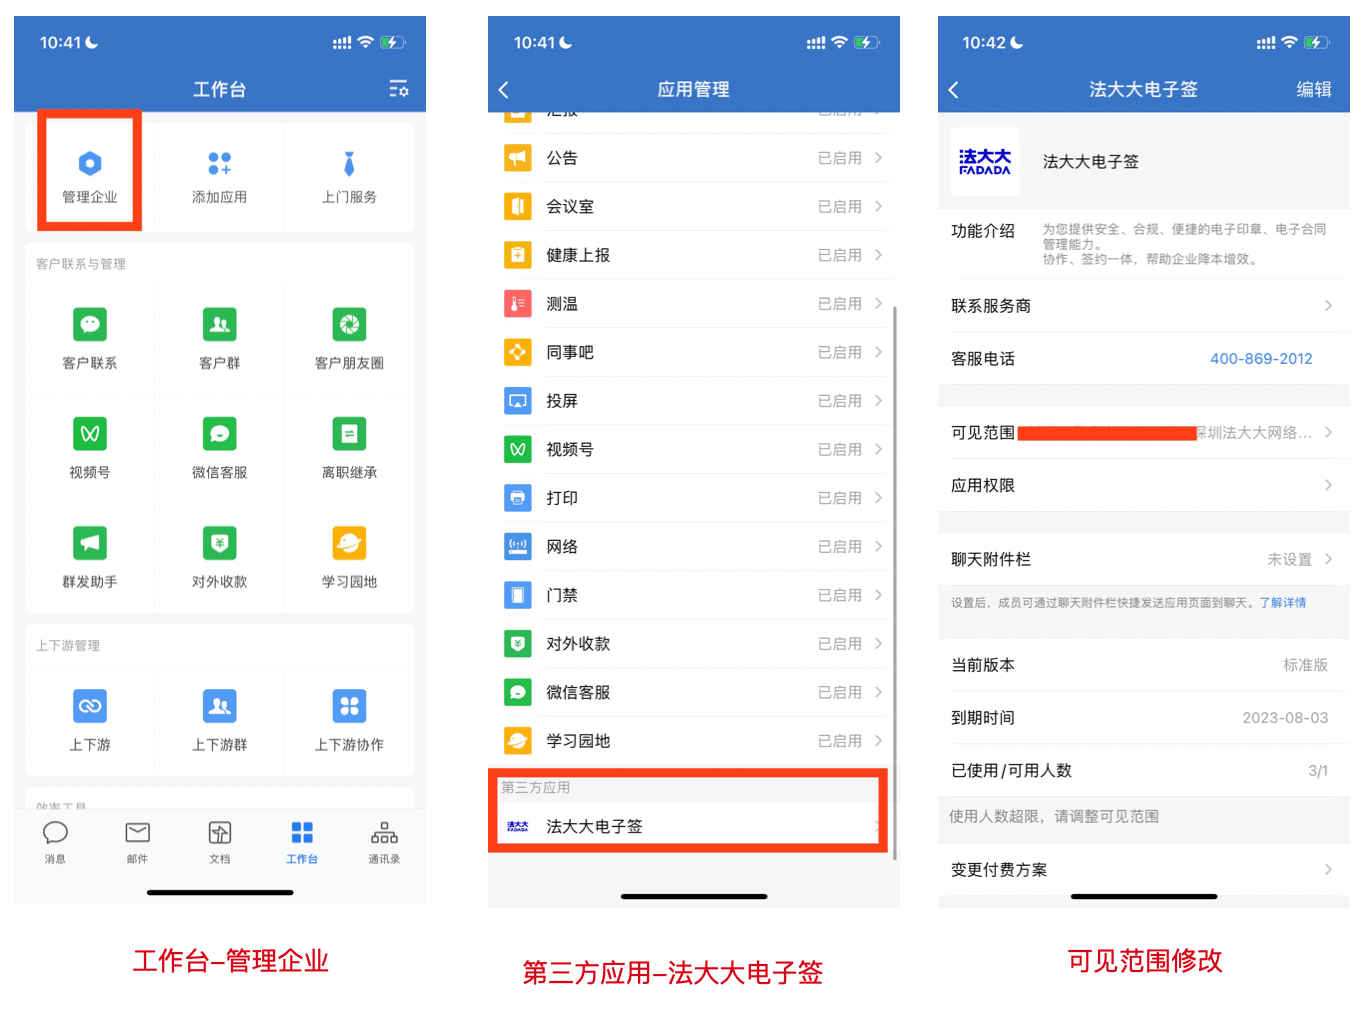Viewport: 1372px width, 1022px height.
Task: Open the 离职继承 app
Action: click(349, 449)
